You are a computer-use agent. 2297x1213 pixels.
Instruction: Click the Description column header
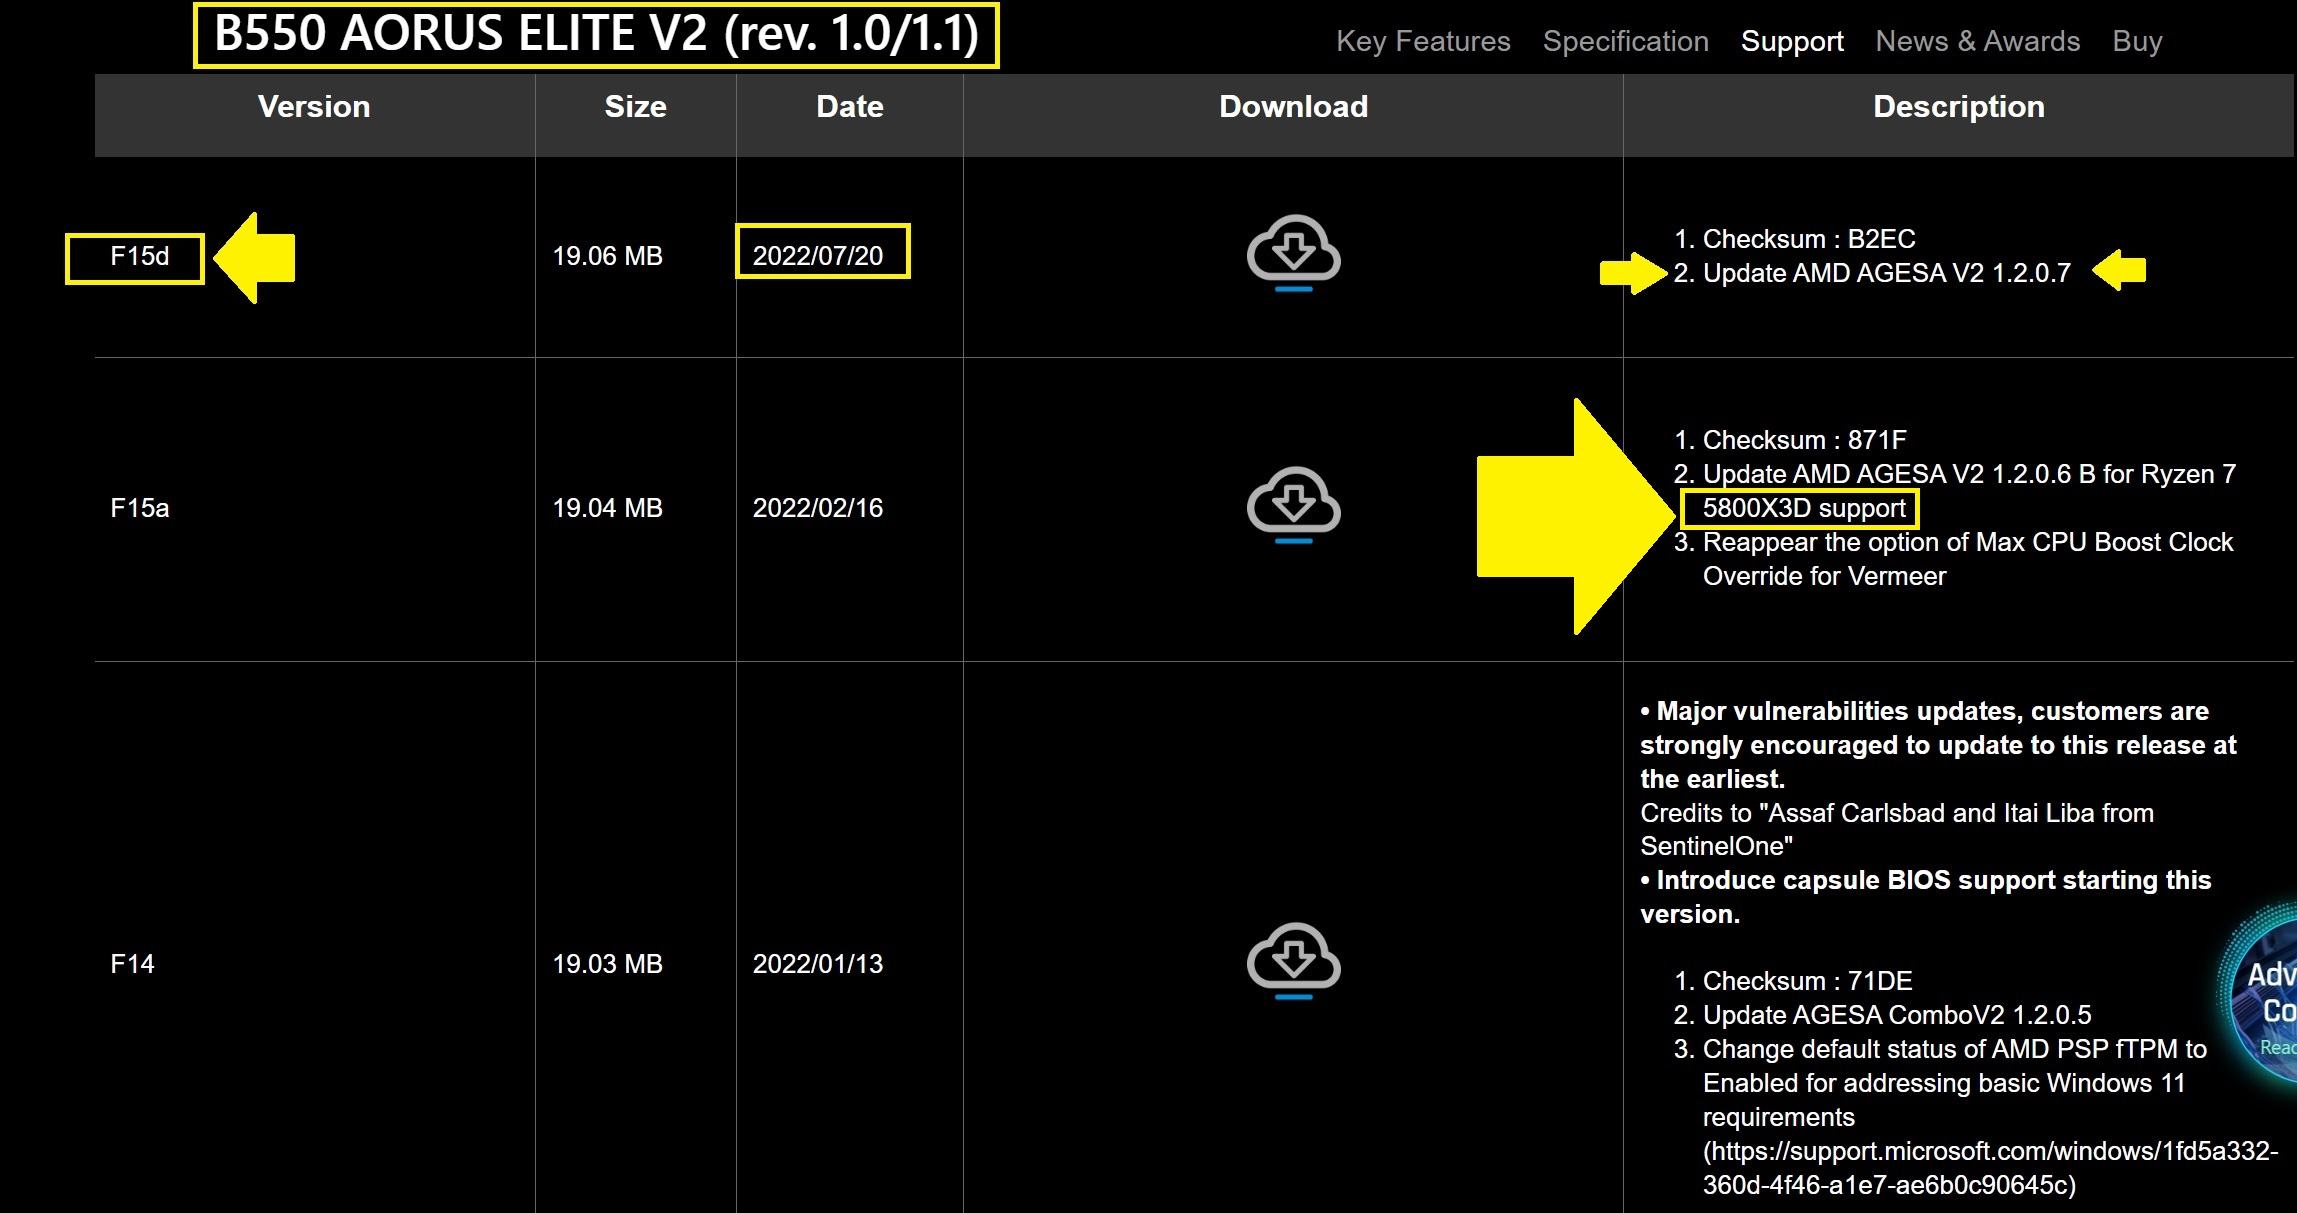click(1958, 107)
